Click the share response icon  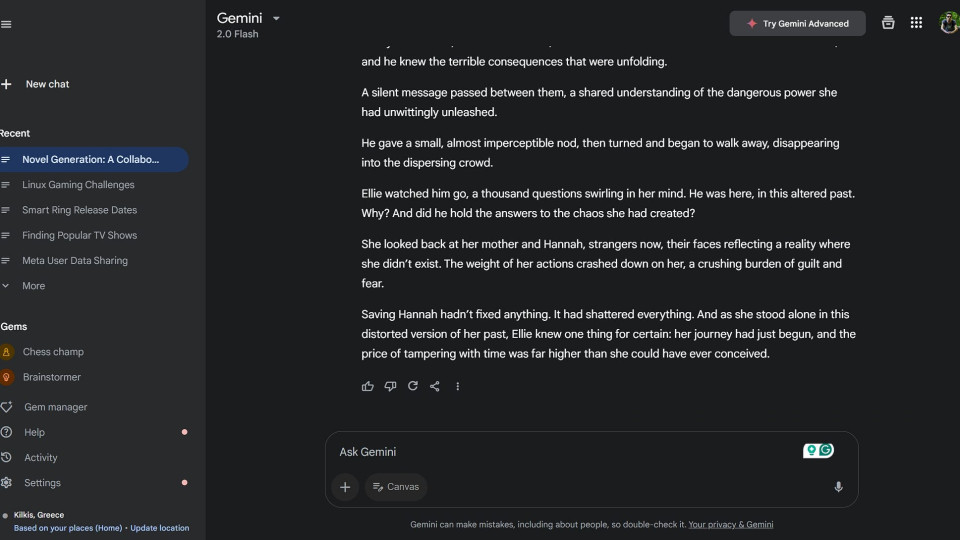tap(435, 386)
